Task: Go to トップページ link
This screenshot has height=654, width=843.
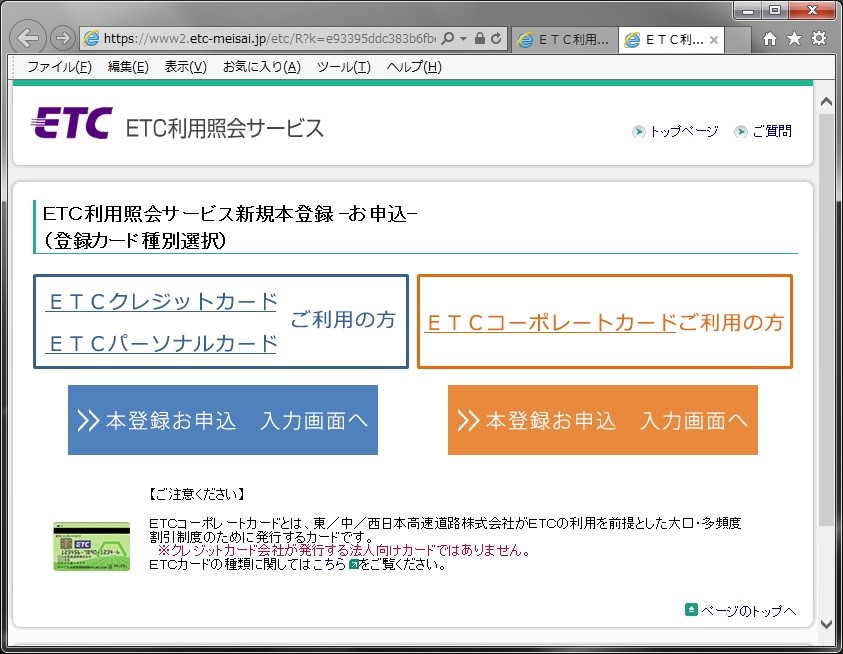Action: [684, 131]
